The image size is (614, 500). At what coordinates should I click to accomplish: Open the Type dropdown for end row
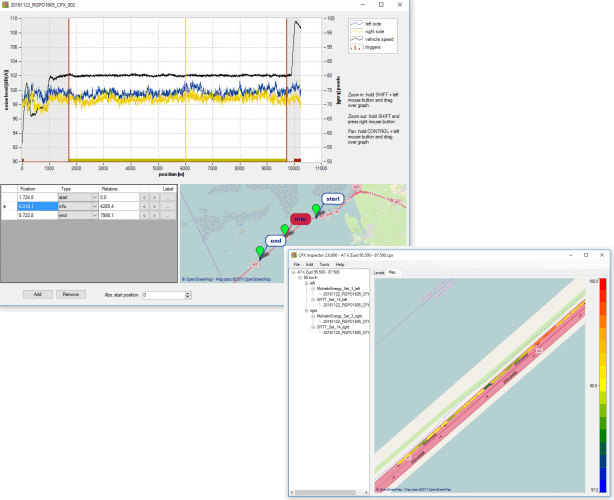point(95,214)
